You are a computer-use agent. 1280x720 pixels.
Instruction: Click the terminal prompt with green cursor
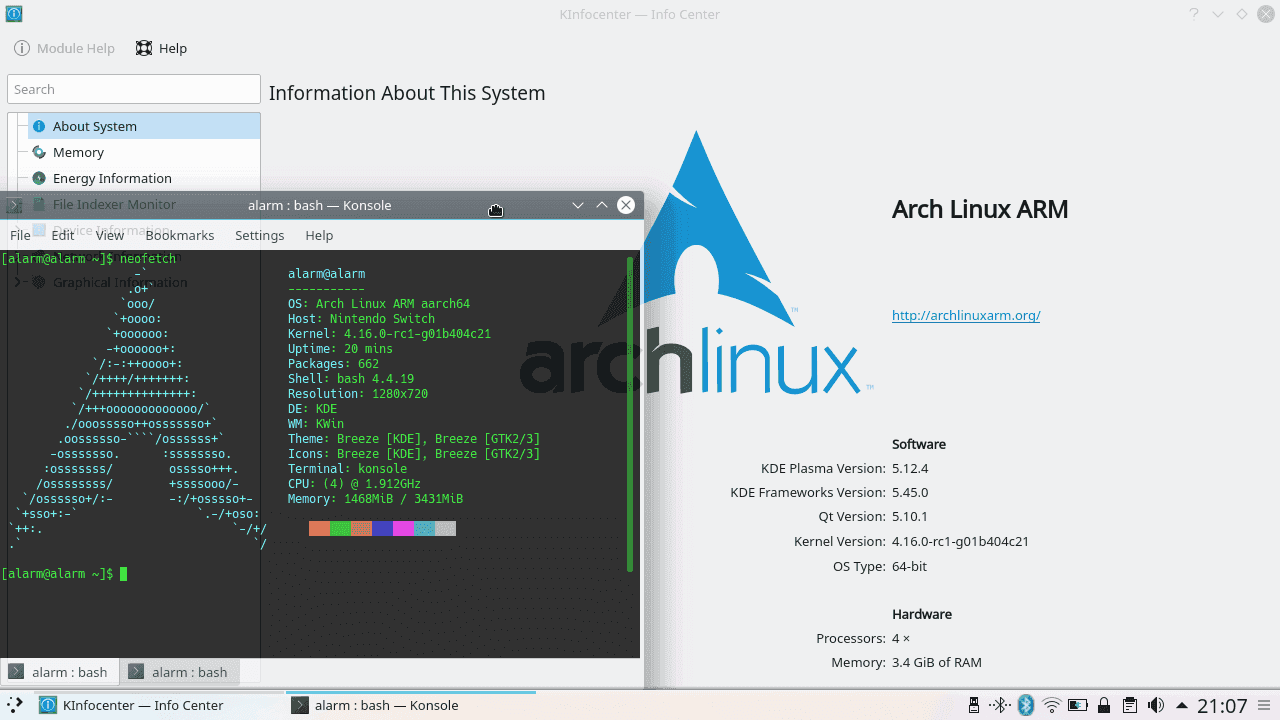(x=65, y=574)
